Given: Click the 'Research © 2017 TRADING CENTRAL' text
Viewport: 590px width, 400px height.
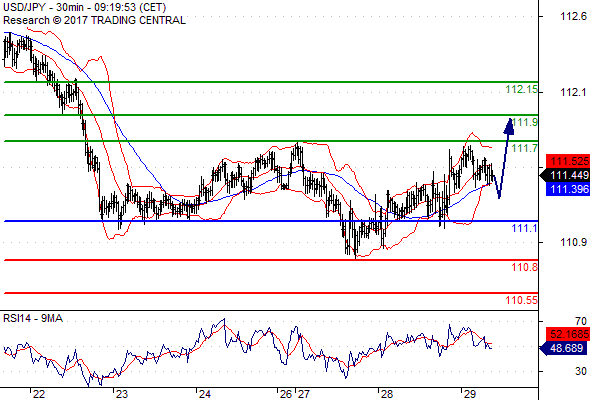Looking at the screenshot, I should click(94, 20).
